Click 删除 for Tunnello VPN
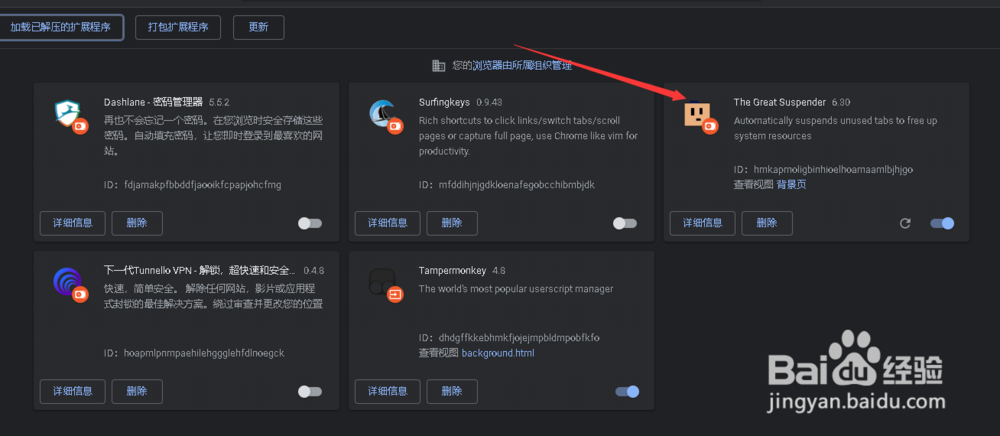This screenshot has height=436, width=1000. (x=137, y=391)
